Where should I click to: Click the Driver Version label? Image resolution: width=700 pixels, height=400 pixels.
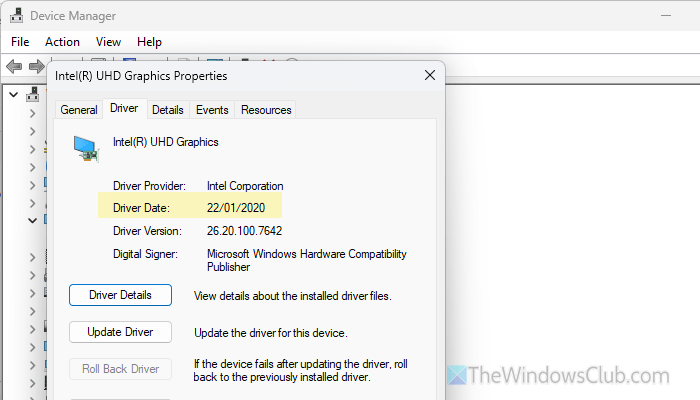click(x=147, y=231)
